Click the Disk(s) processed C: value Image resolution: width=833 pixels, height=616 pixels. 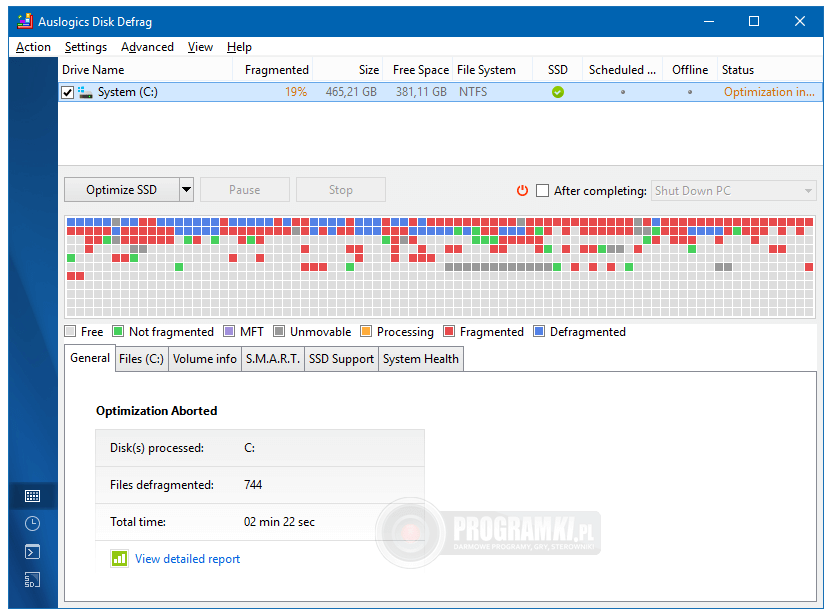pos(249,448)
